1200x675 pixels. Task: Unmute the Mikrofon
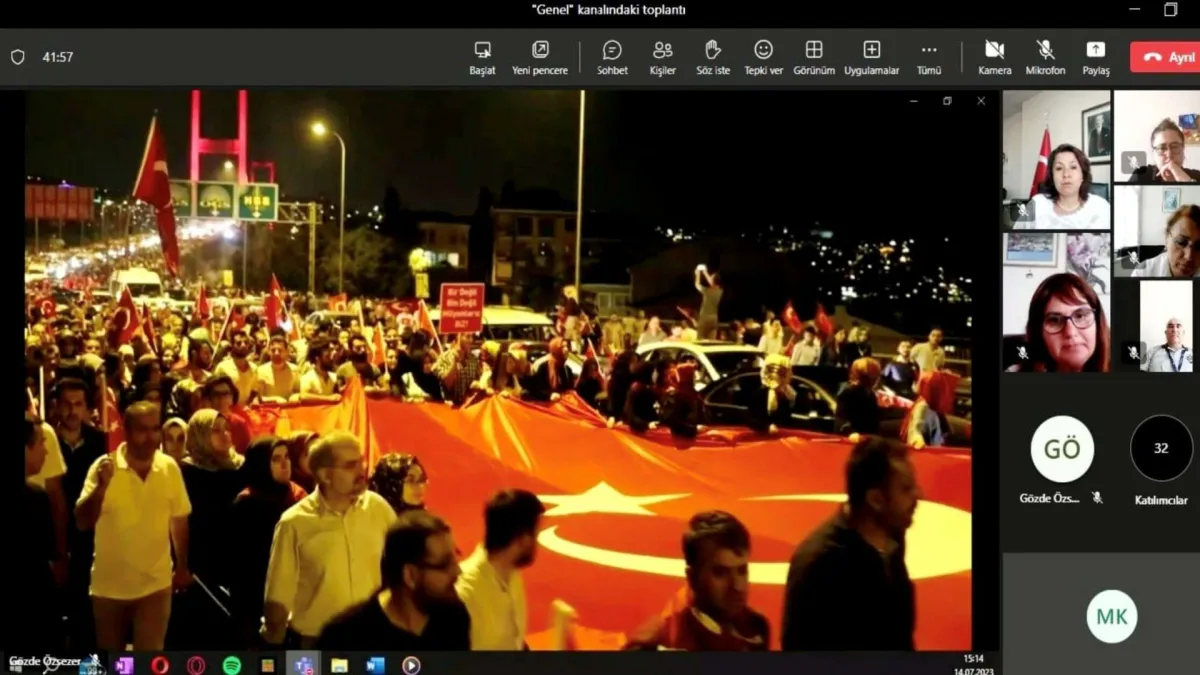[1045, 57]
